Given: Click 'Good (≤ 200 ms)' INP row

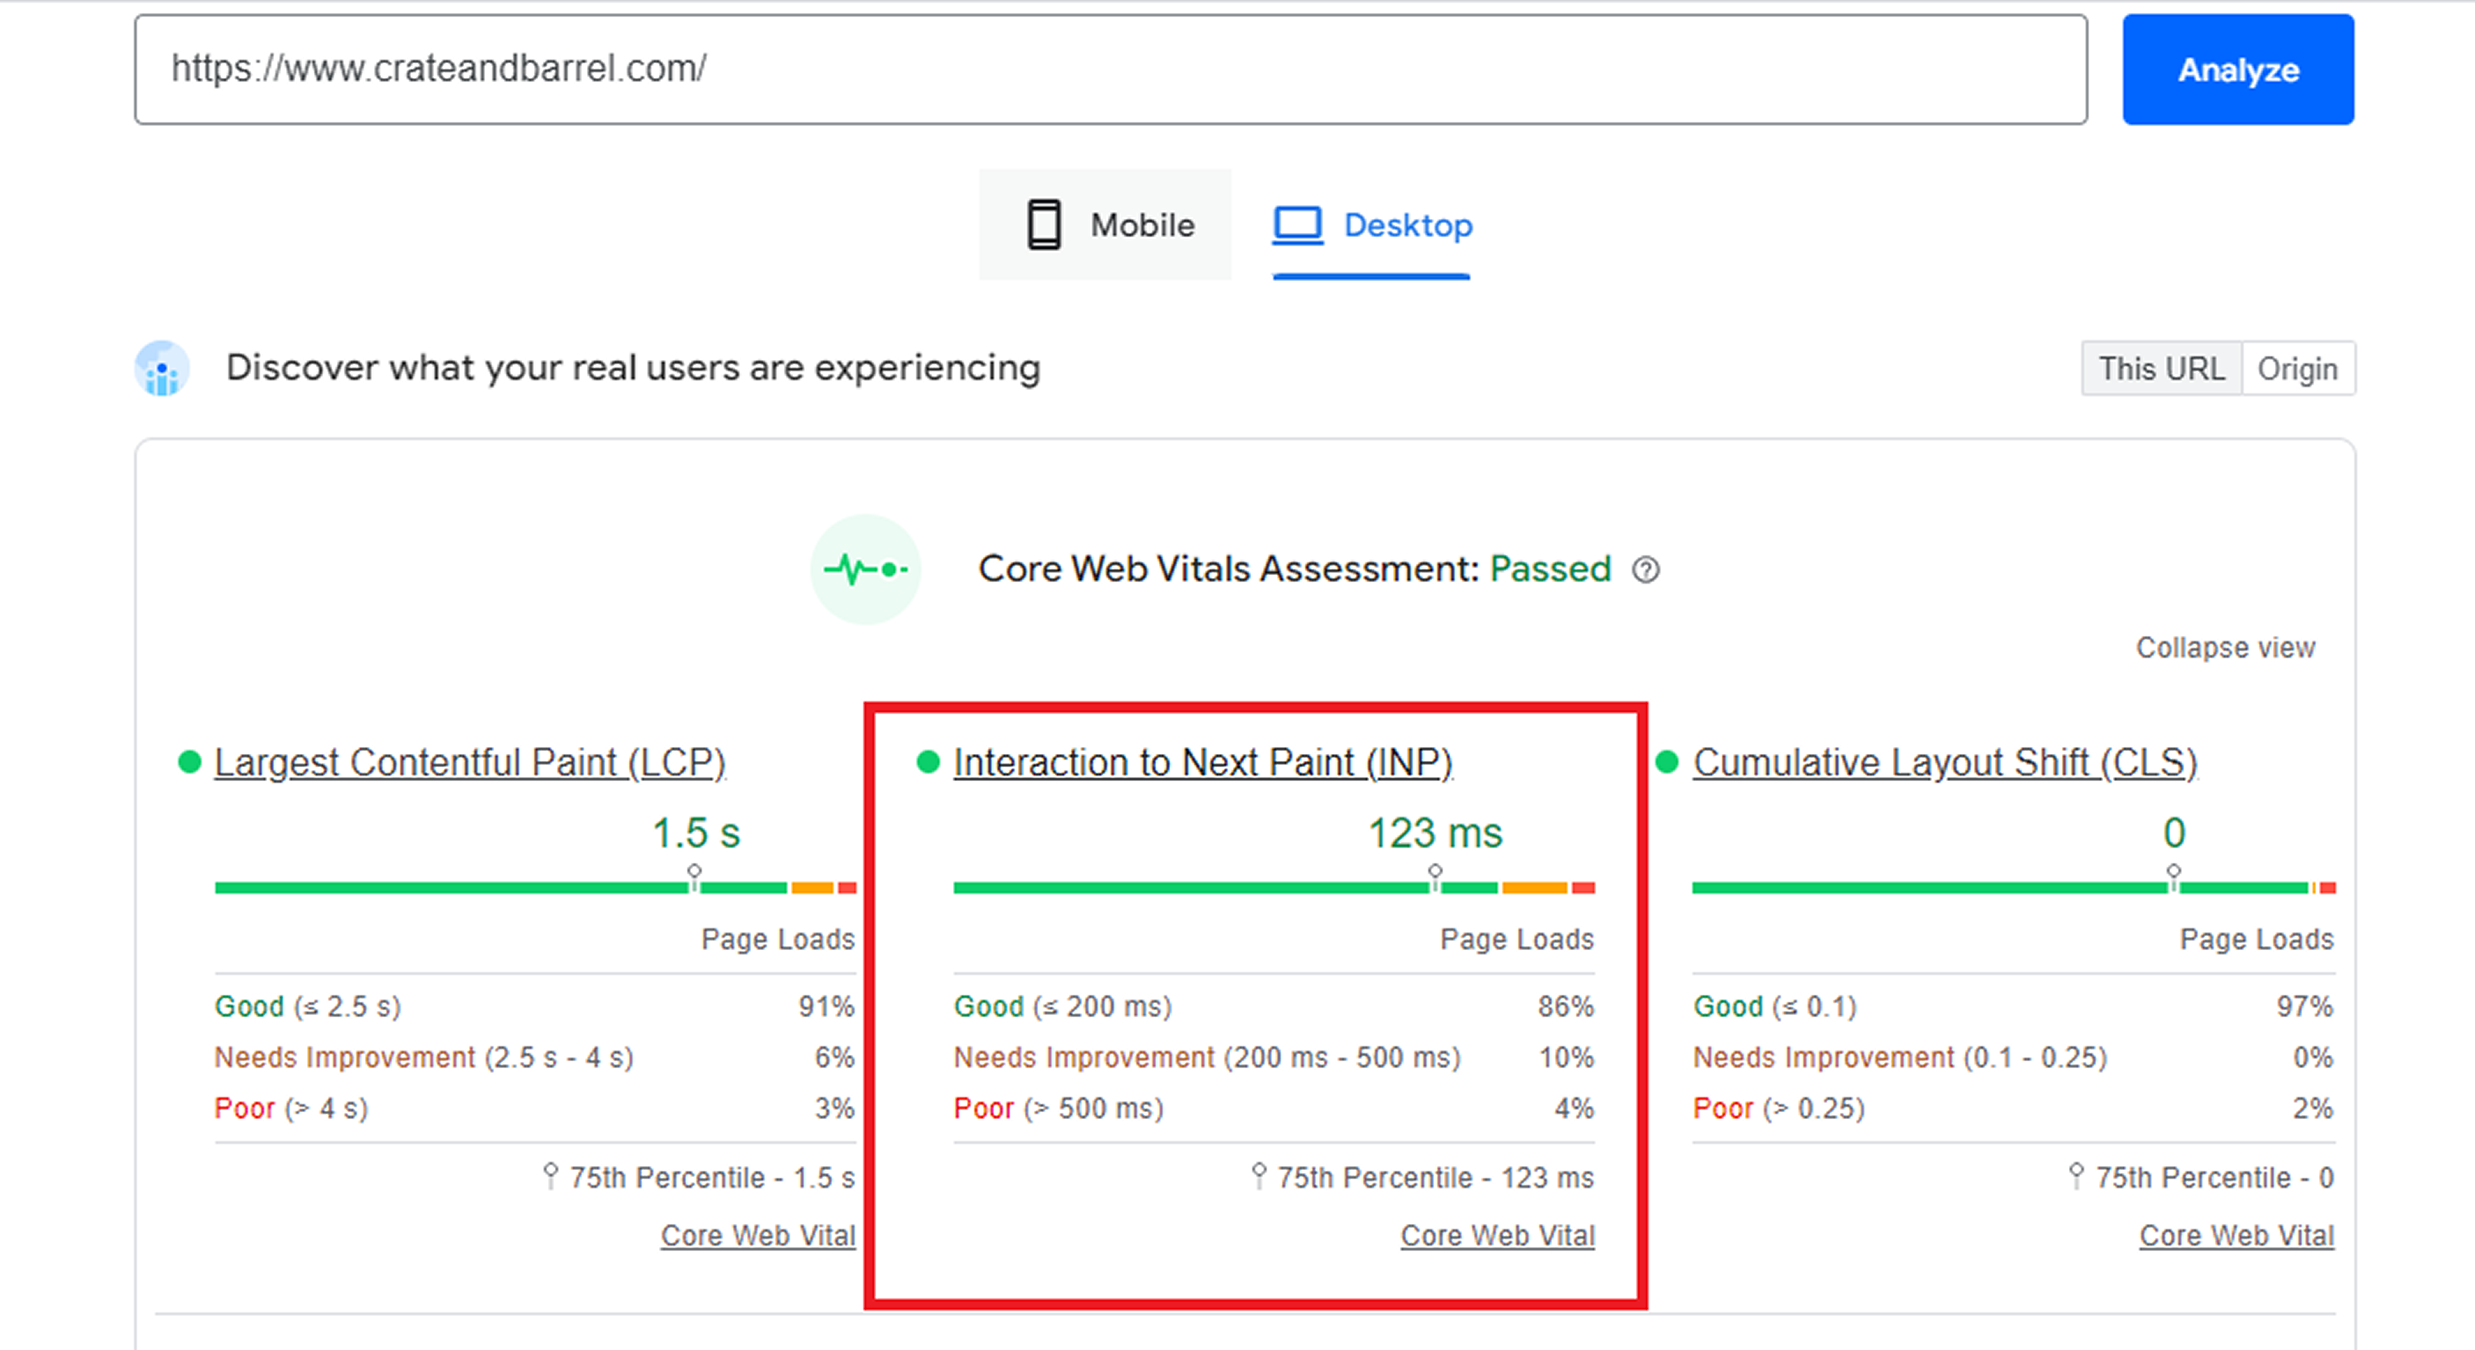Looking at the screenshot, I should point(1274,1006).
